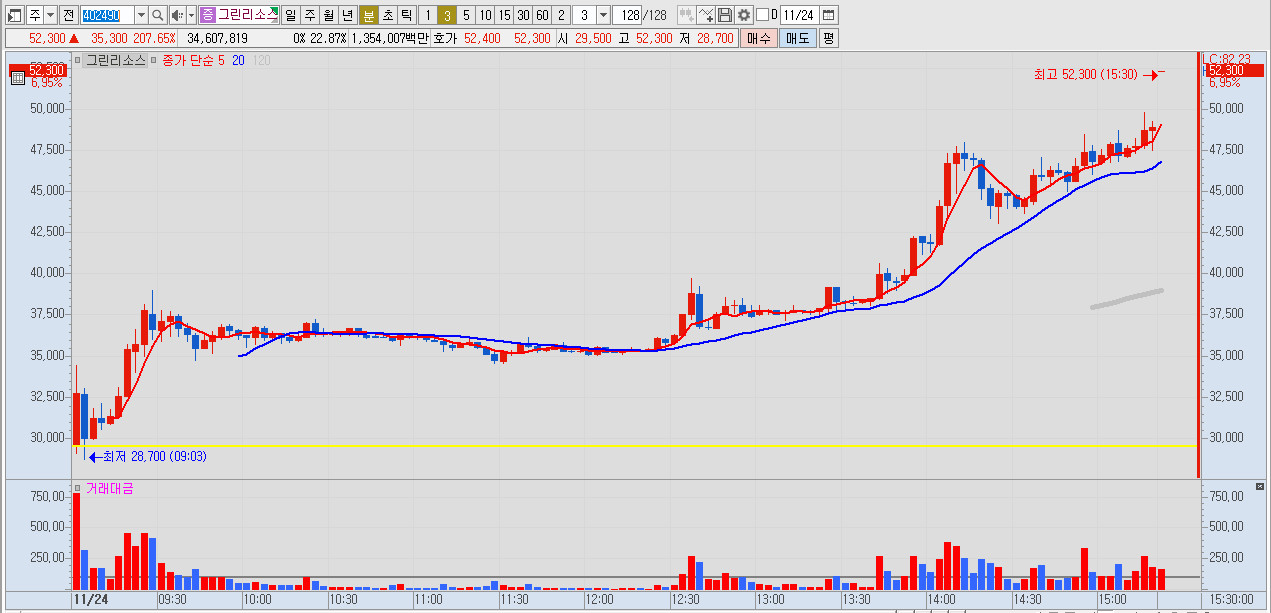This screenshot has height=613, width=1271.
Task: Click the date field 11/24
Action: tap(800, 15)
